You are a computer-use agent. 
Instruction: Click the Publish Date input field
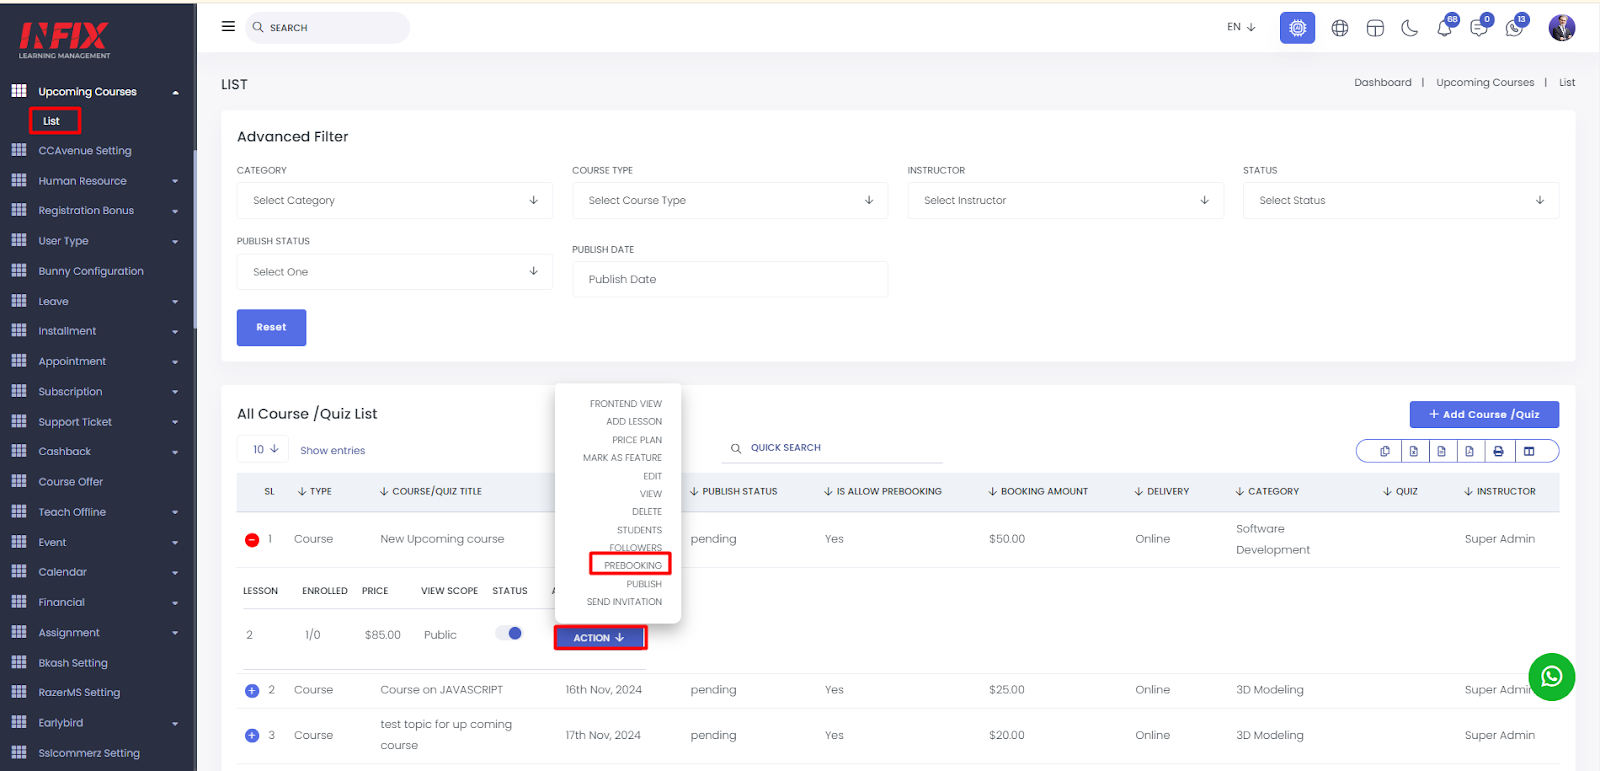click(x=730, y=279)
